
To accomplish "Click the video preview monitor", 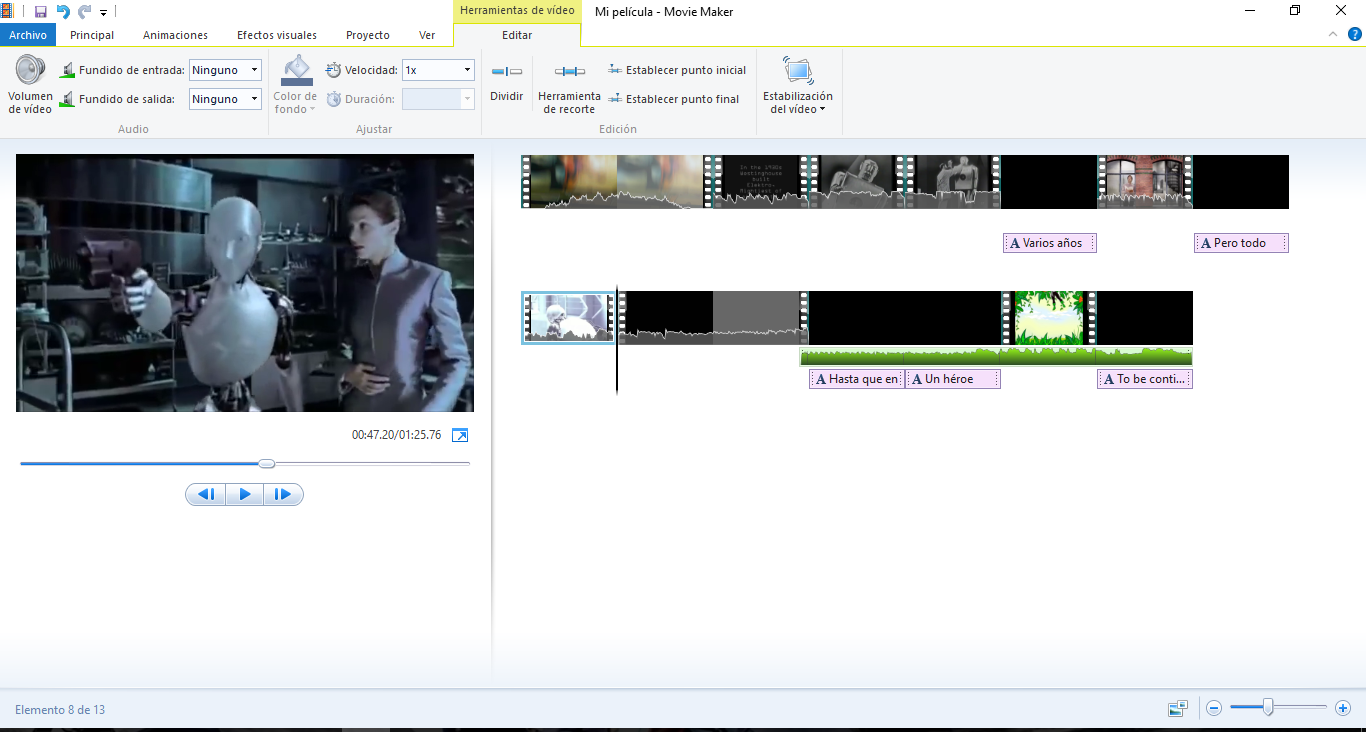I will (245, 283).
